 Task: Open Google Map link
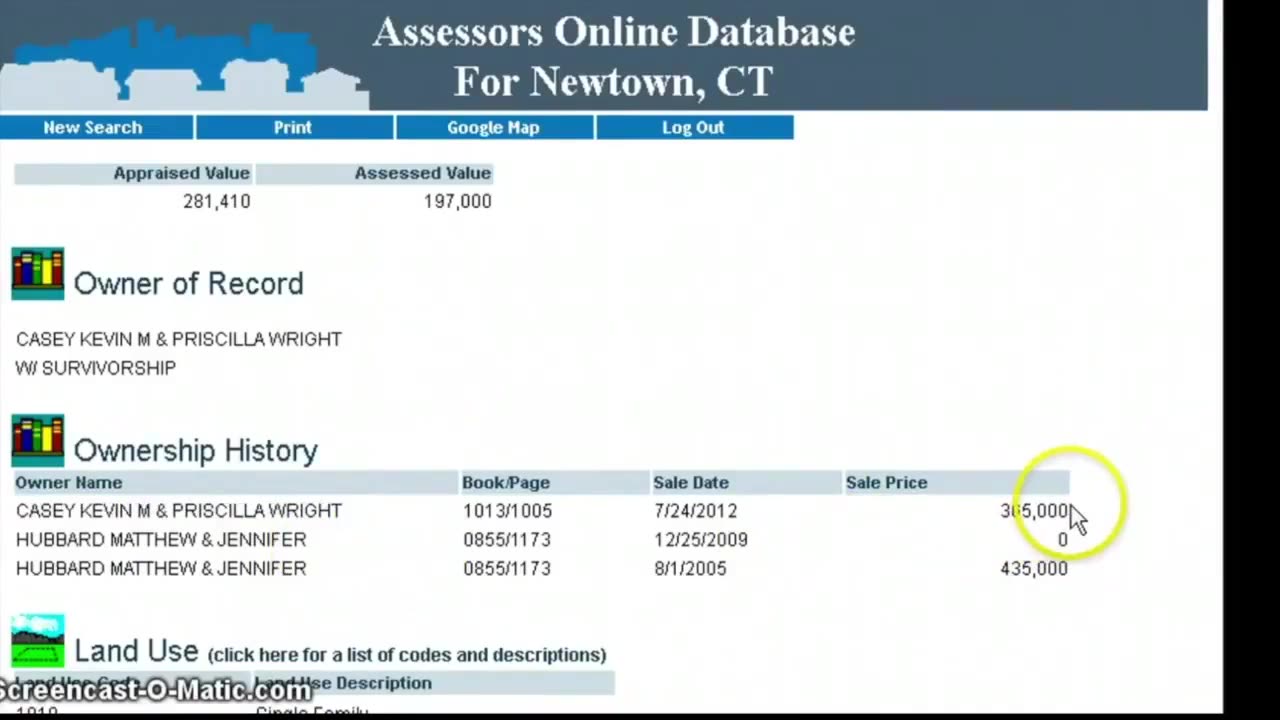(494, 127)
